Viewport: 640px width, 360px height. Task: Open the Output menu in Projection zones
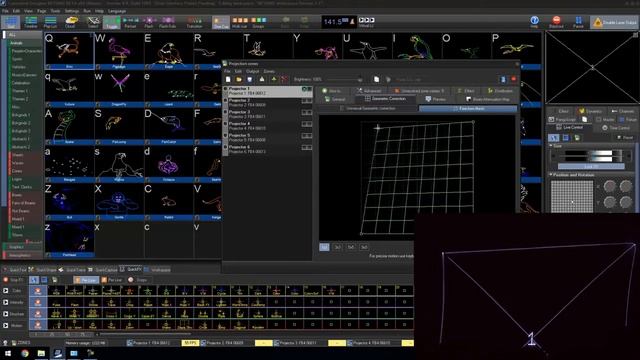tap(252, 71)
